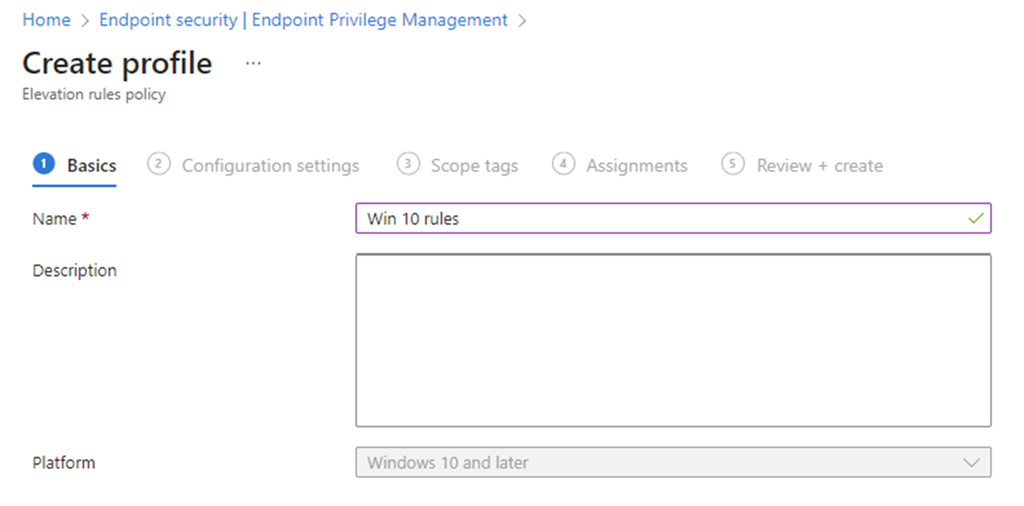
Task: Switch to the Basics tab
Action: (x=91, y=166)
